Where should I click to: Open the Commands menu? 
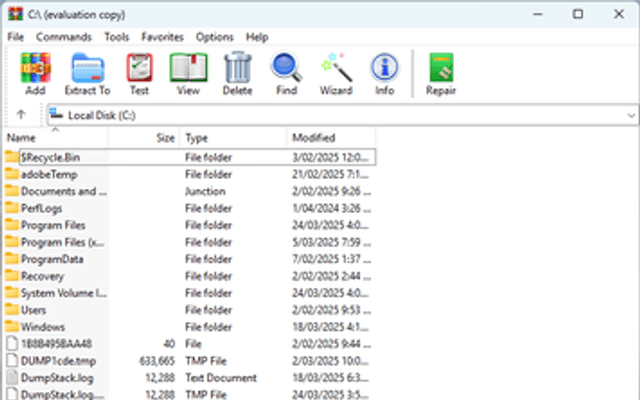[x=64, y=37]
